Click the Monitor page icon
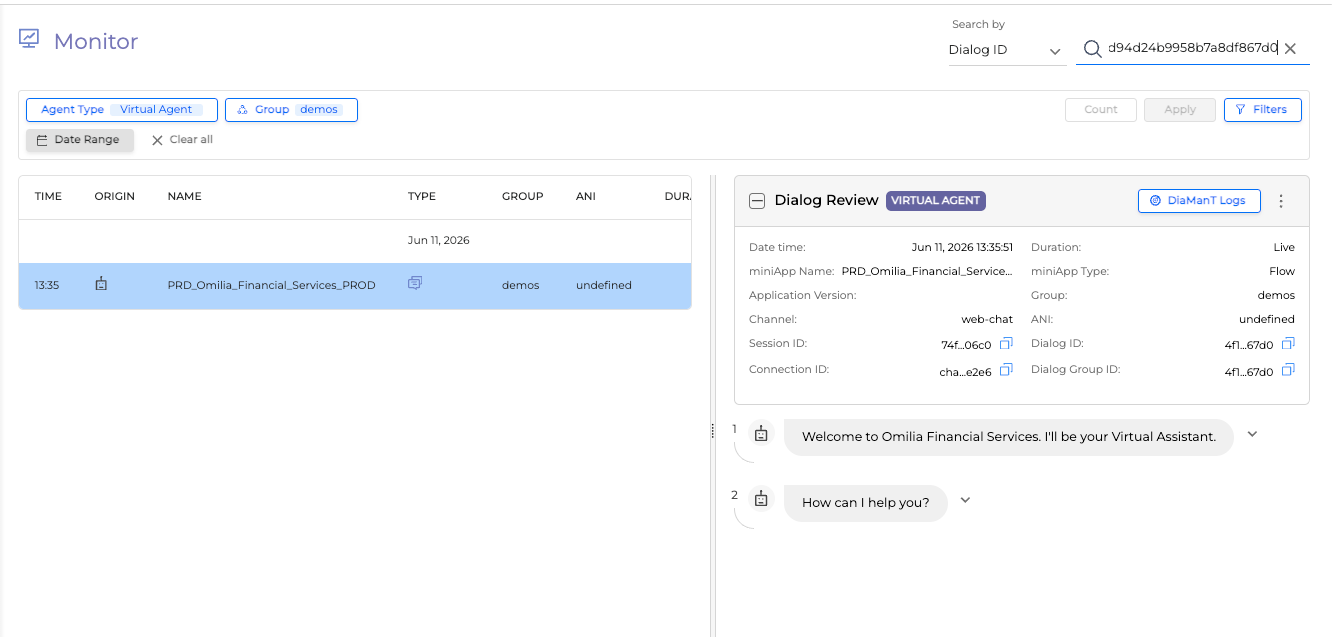The height and width of the screenshot is (637, 1332). 29,39
